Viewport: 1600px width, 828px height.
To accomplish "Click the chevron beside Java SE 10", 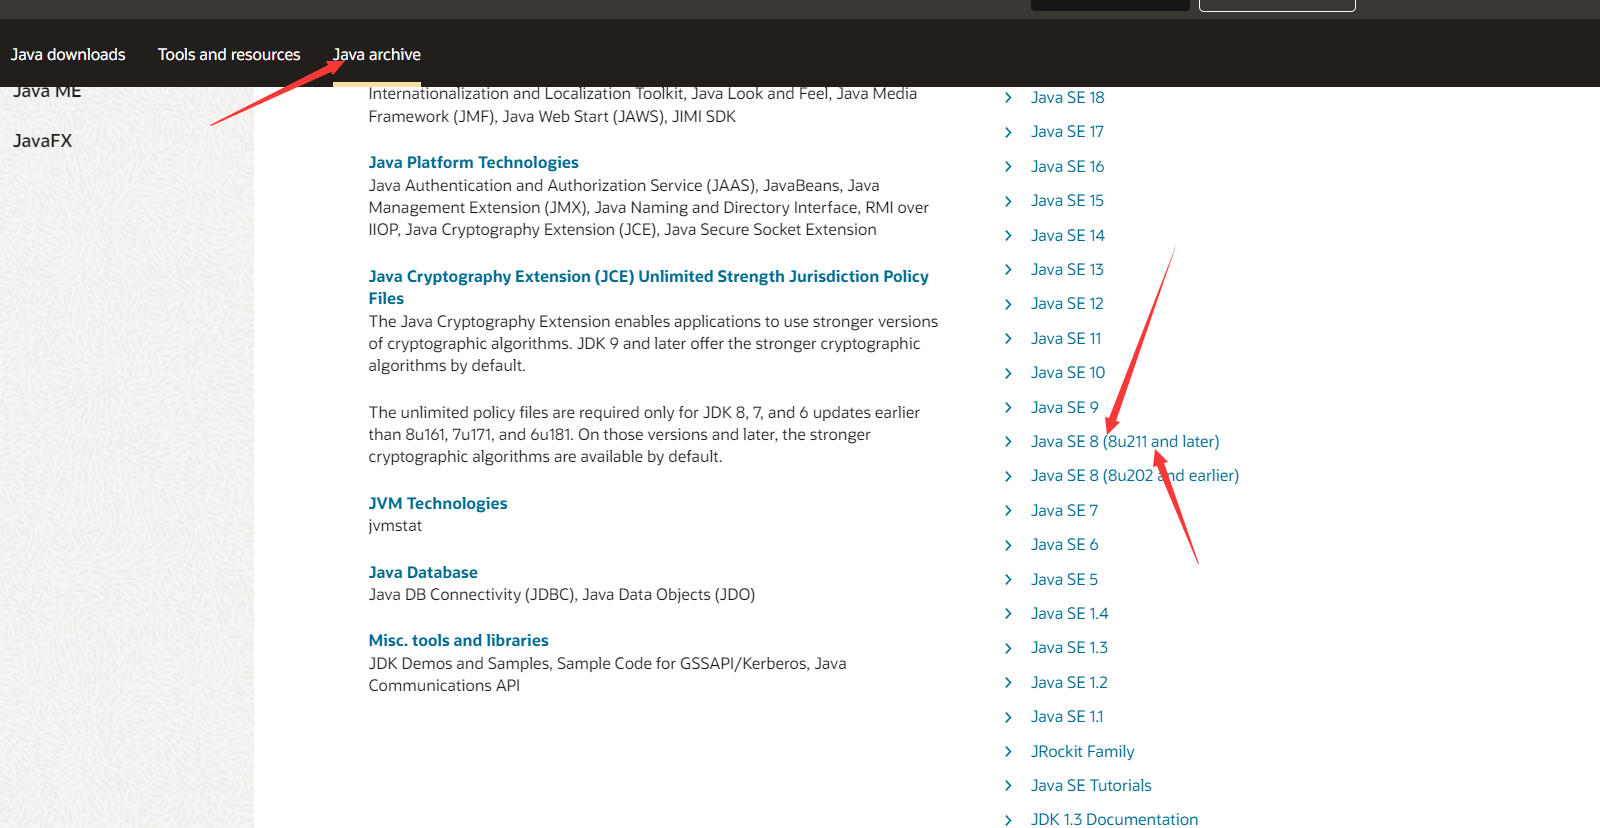I will point(1008,373).
